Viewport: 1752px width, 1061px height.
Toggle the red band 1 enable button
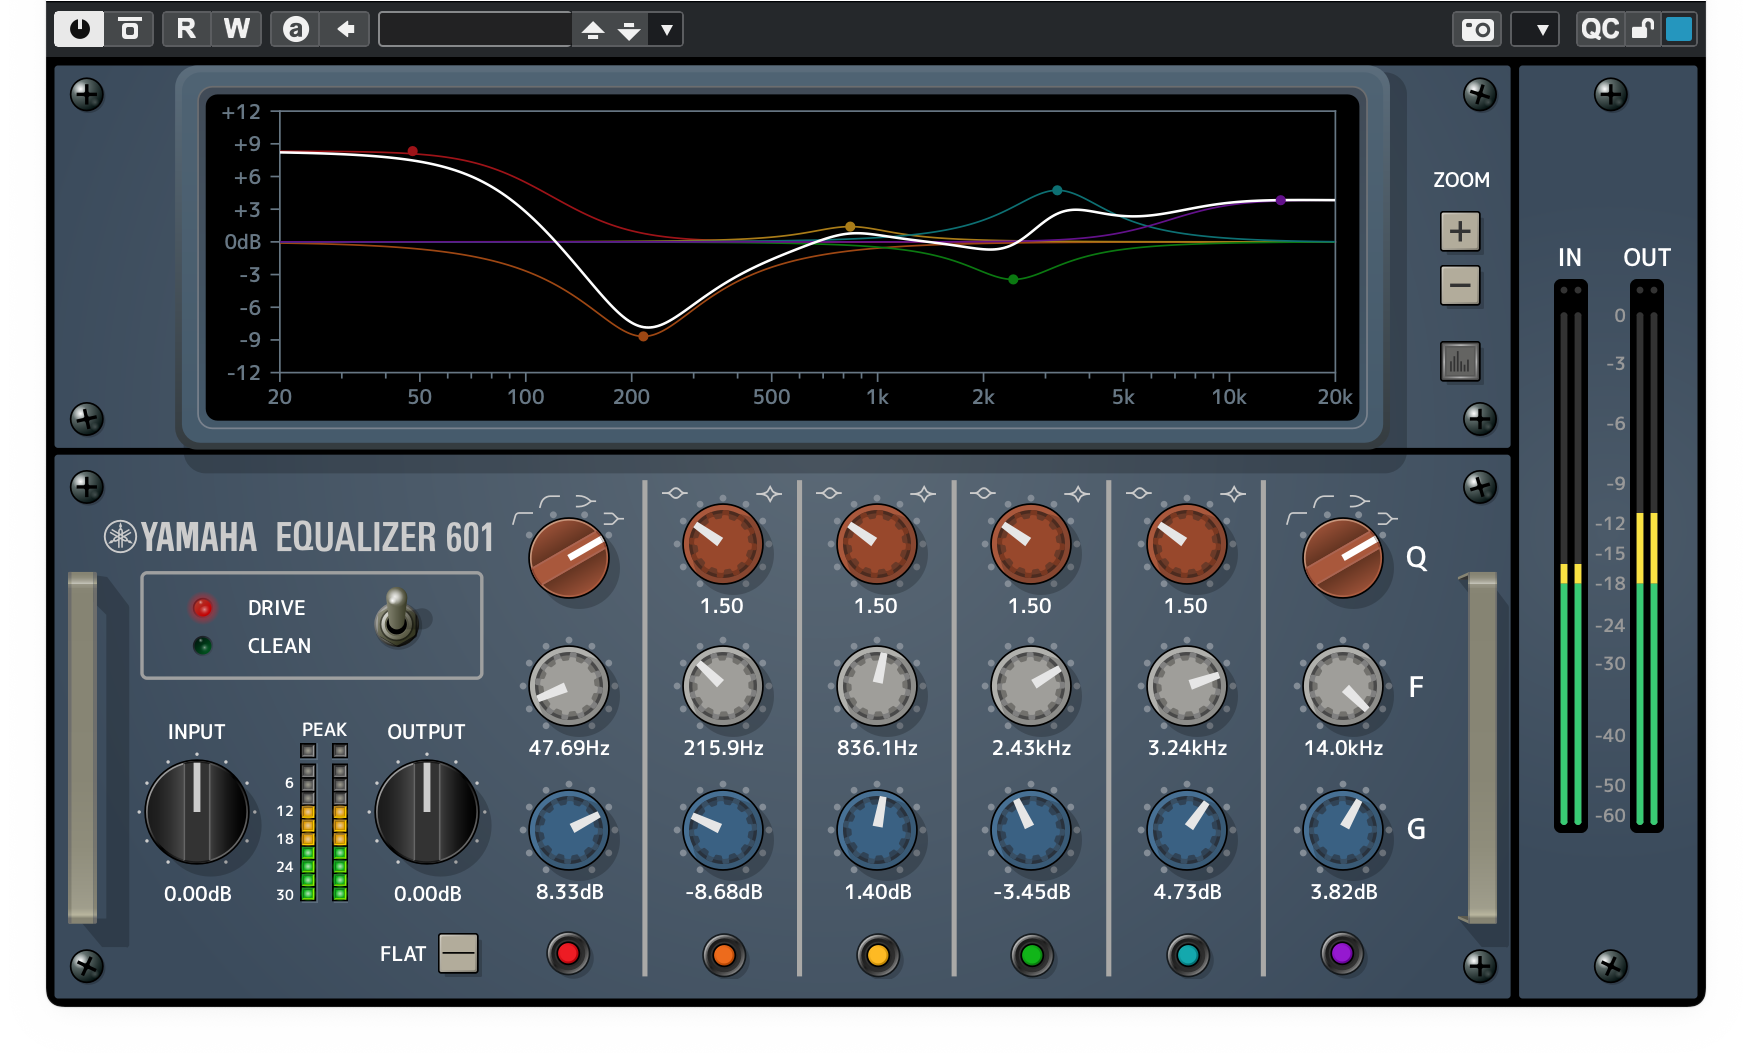coord(568,954)
